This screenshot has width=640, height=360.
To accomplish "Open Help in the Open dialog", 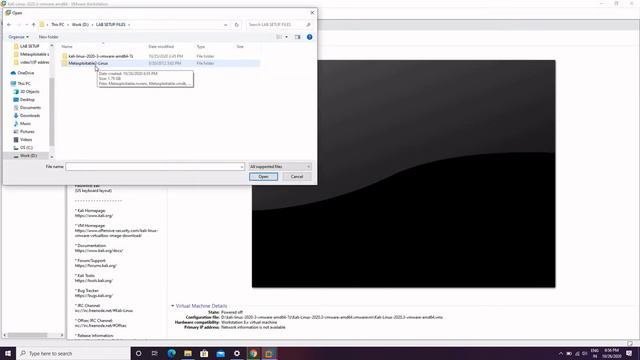I will (309, 37).
